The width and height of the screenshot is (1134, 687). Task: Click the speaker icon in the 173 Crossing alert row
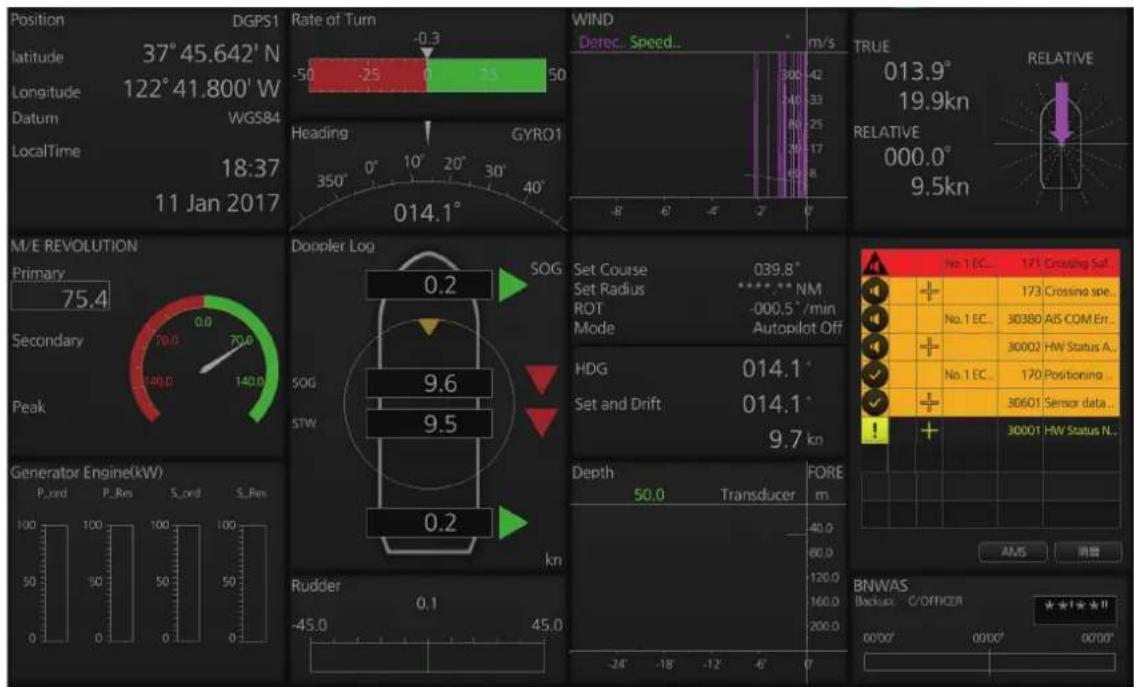pos(875,291)
